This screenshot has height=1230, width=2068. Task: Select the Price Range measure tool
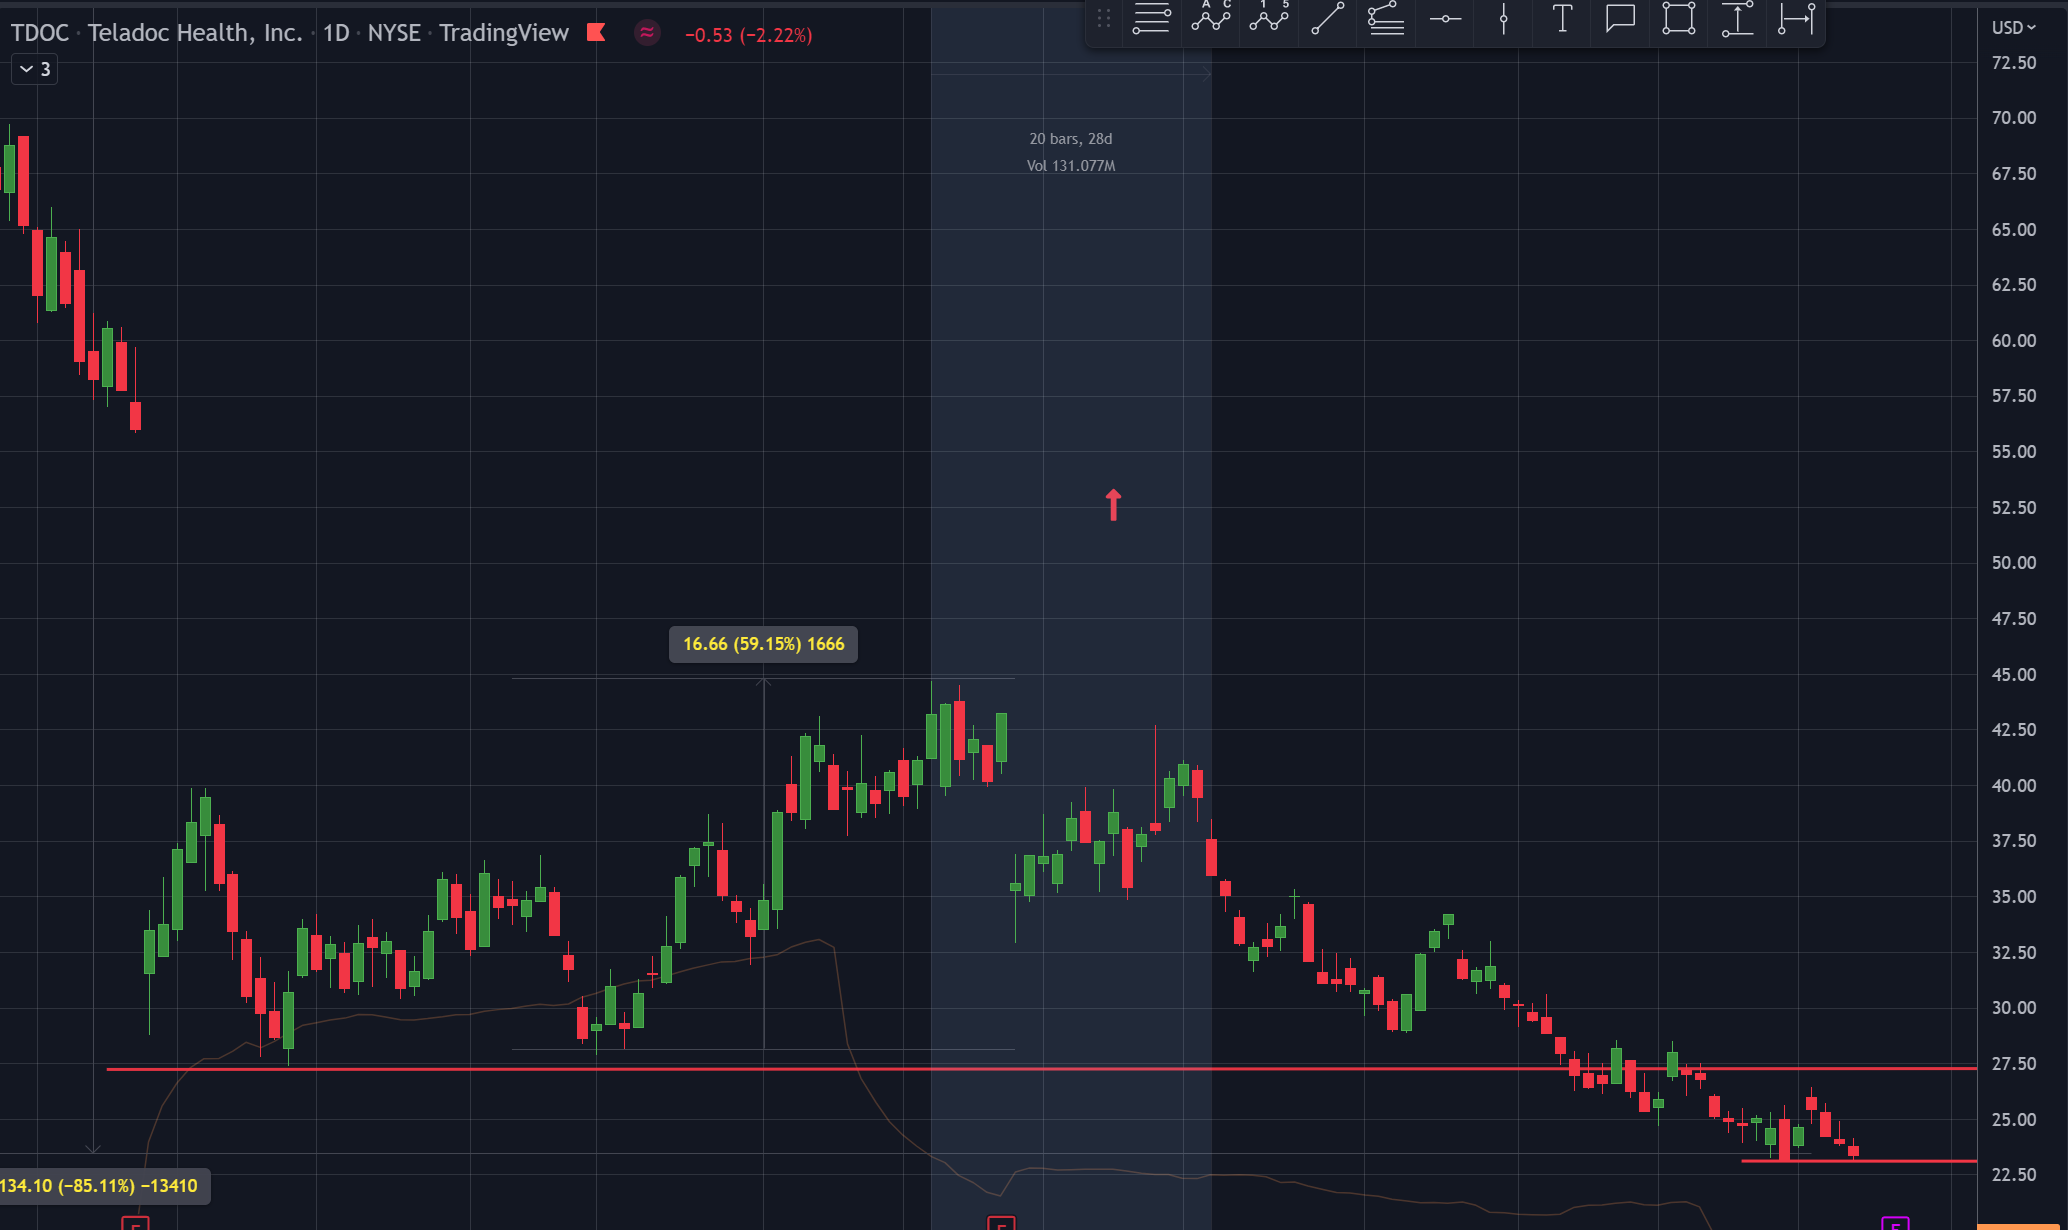coord(1738,18)
